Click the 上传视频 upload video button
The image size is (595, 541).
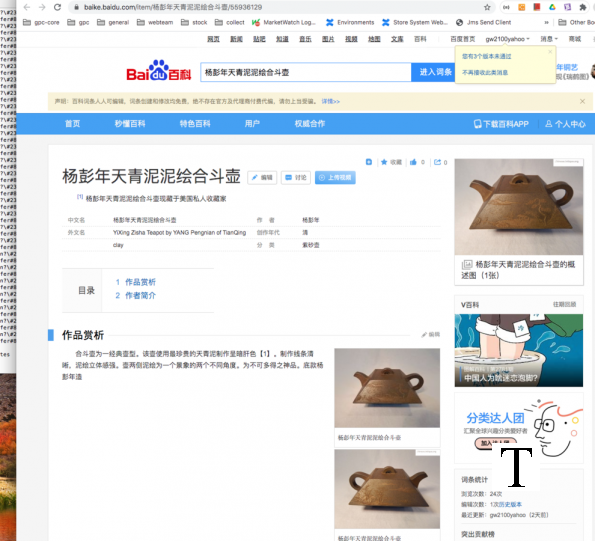tap(335, 178)
